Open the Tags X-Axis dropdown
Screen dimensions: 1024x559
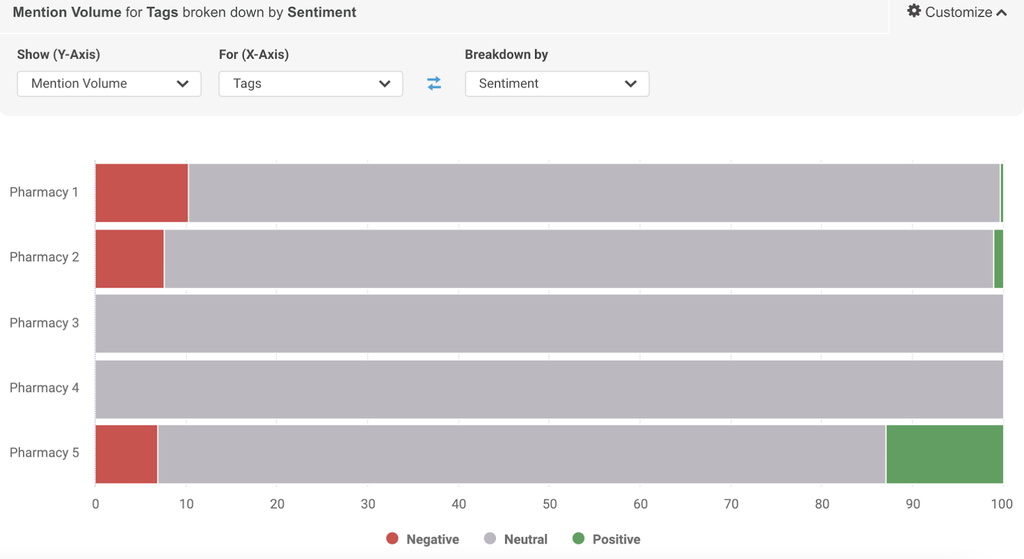[310, 84]
